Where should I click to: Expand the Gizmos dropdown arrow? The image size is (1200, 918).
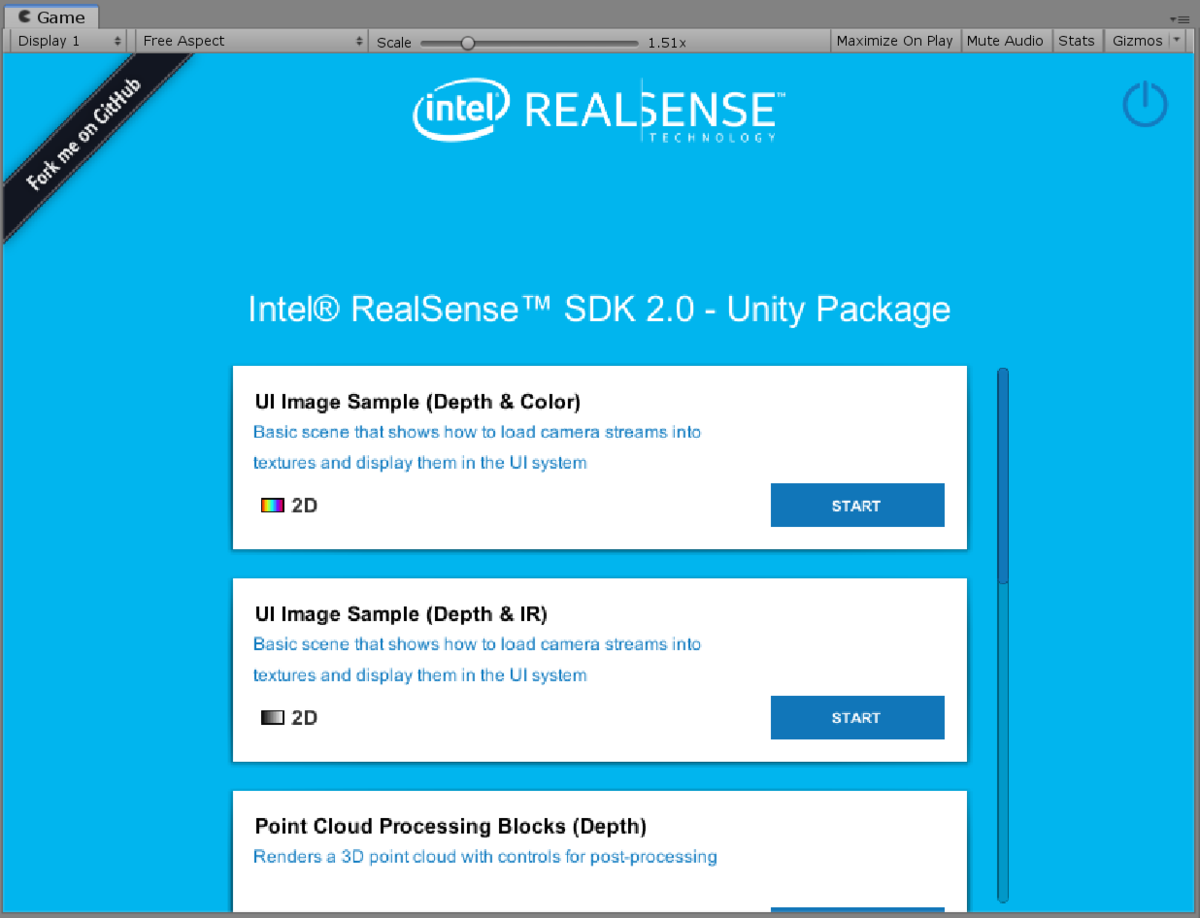(x=1177, y=41)
